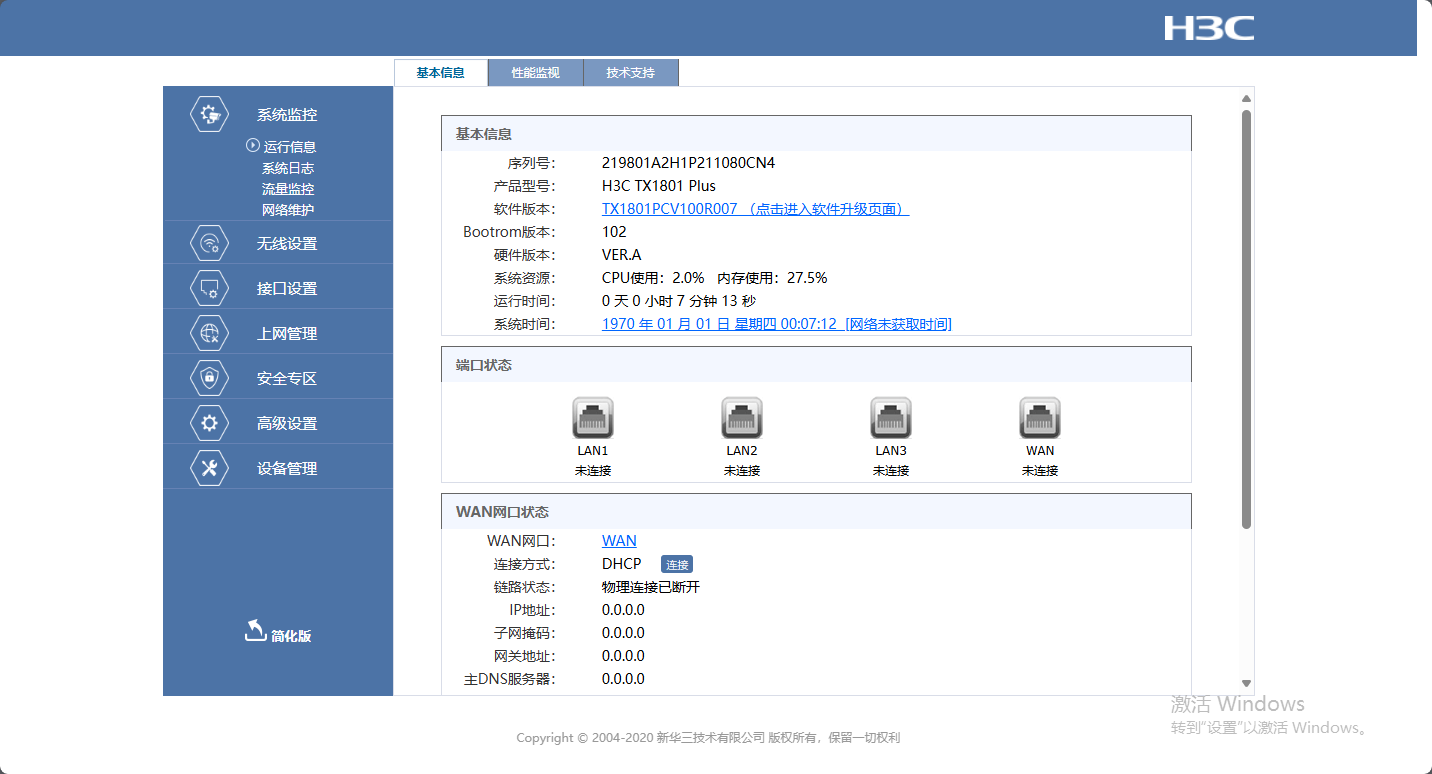Click the 安全专区 shield hexagon icon

209,378
